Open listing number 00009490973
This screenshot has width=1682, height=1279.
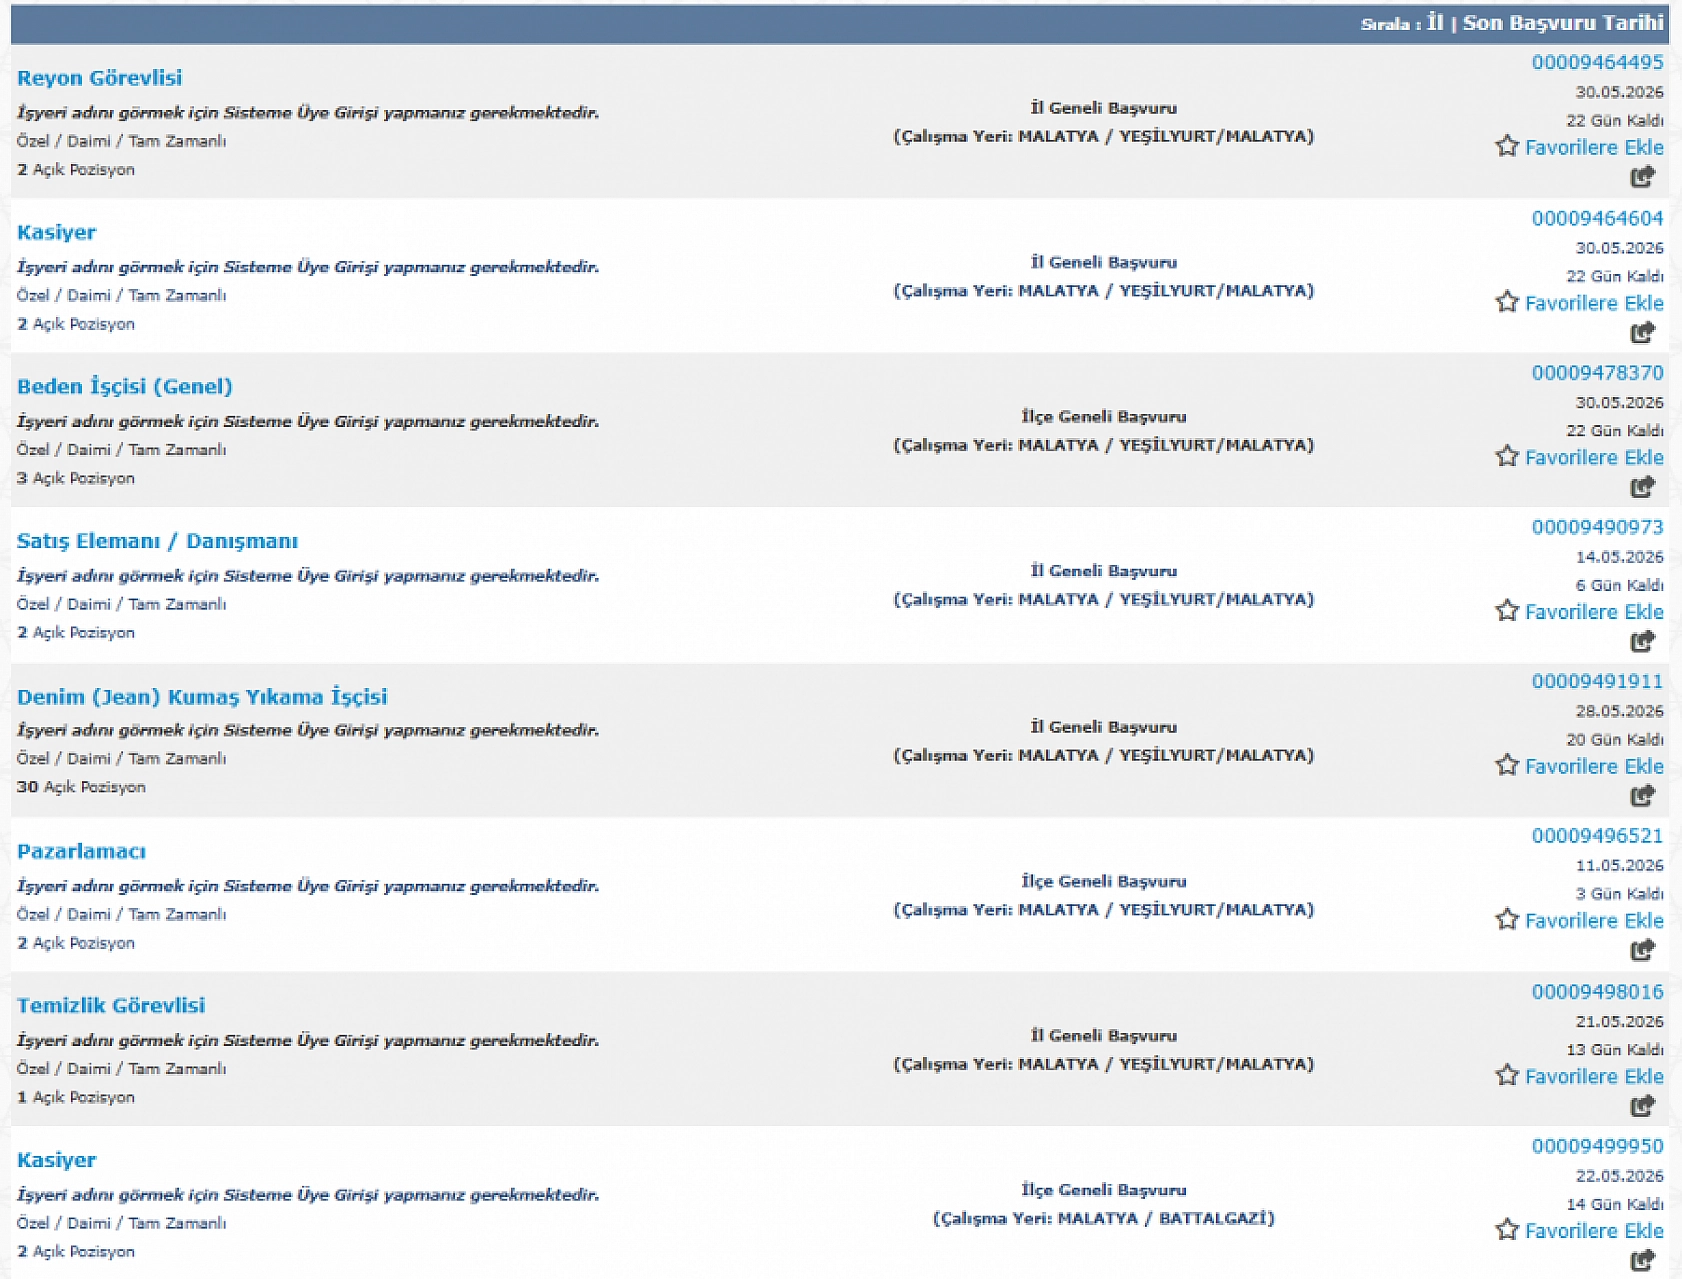click(x=1597, y=527)
